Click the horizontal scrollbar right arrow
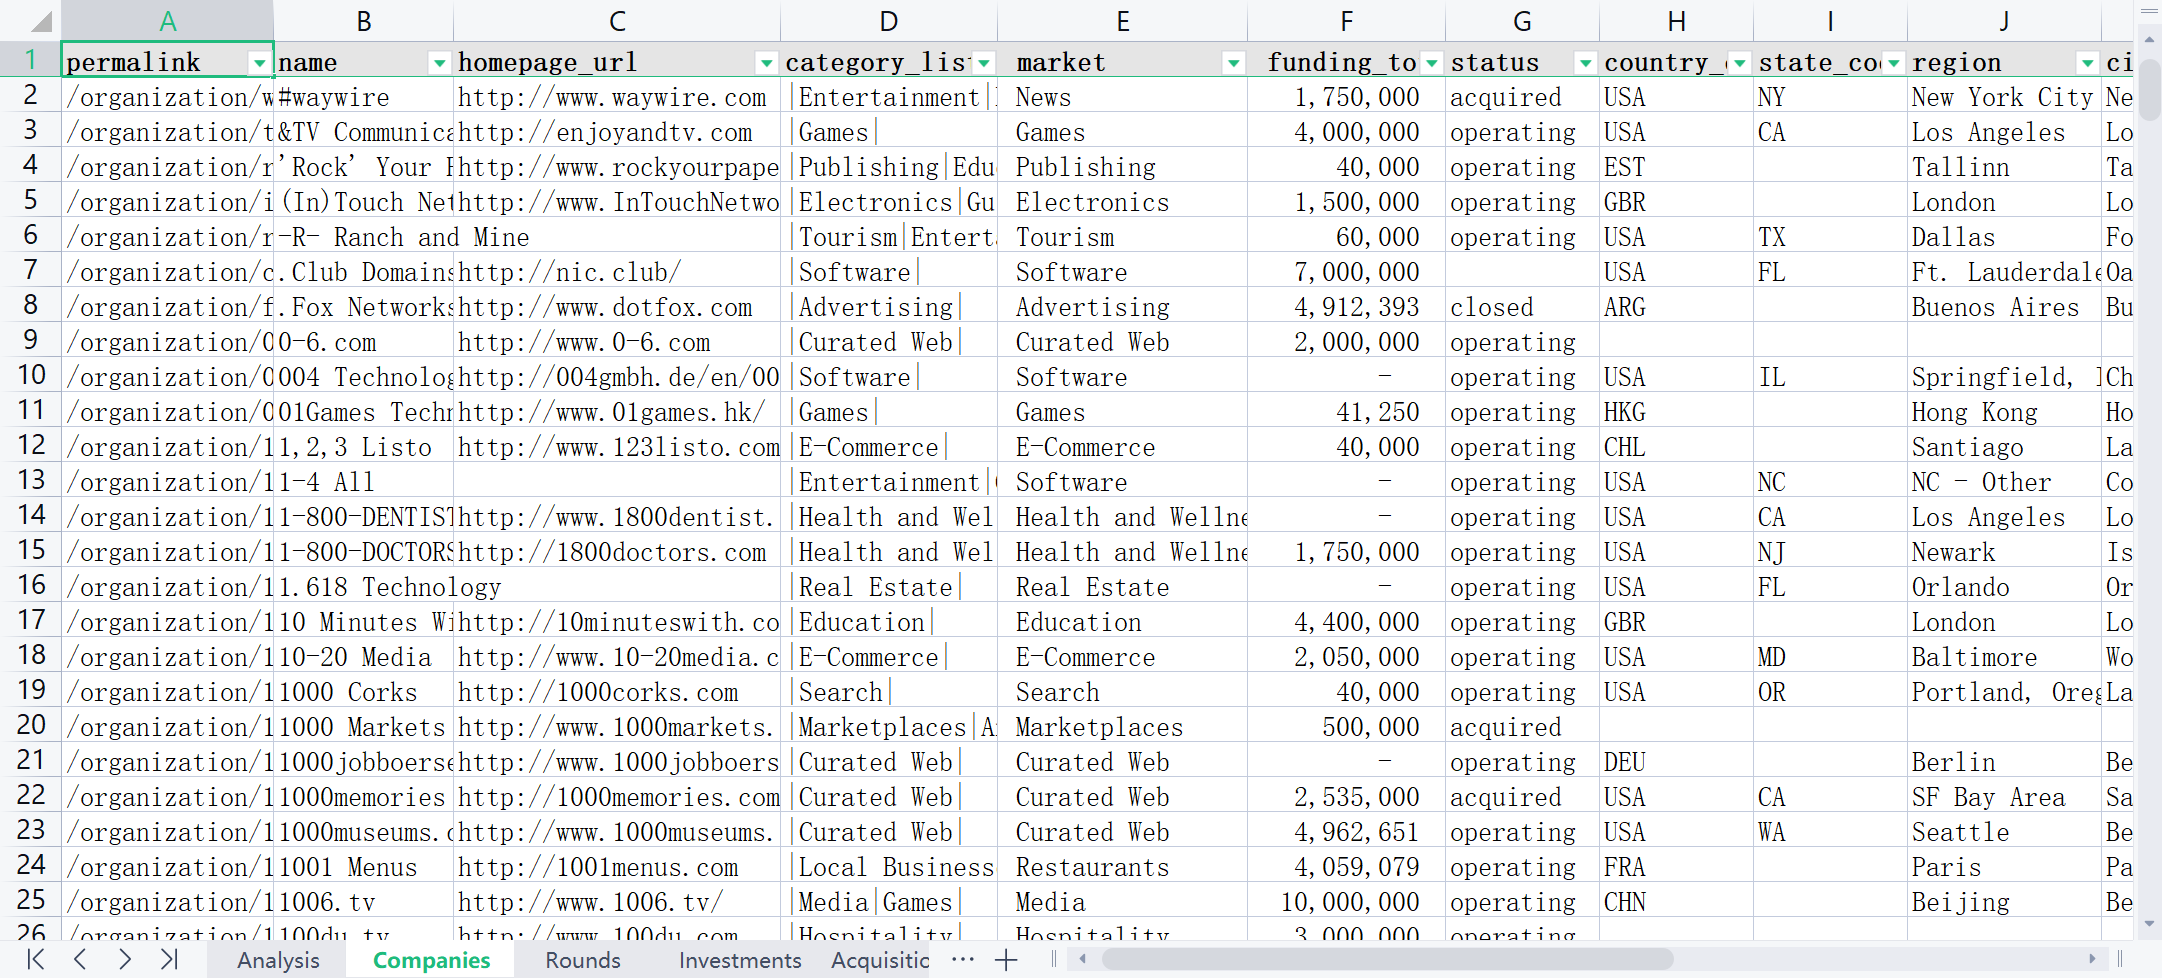This screenshot has width=2162, height=978. (2092, 959)
